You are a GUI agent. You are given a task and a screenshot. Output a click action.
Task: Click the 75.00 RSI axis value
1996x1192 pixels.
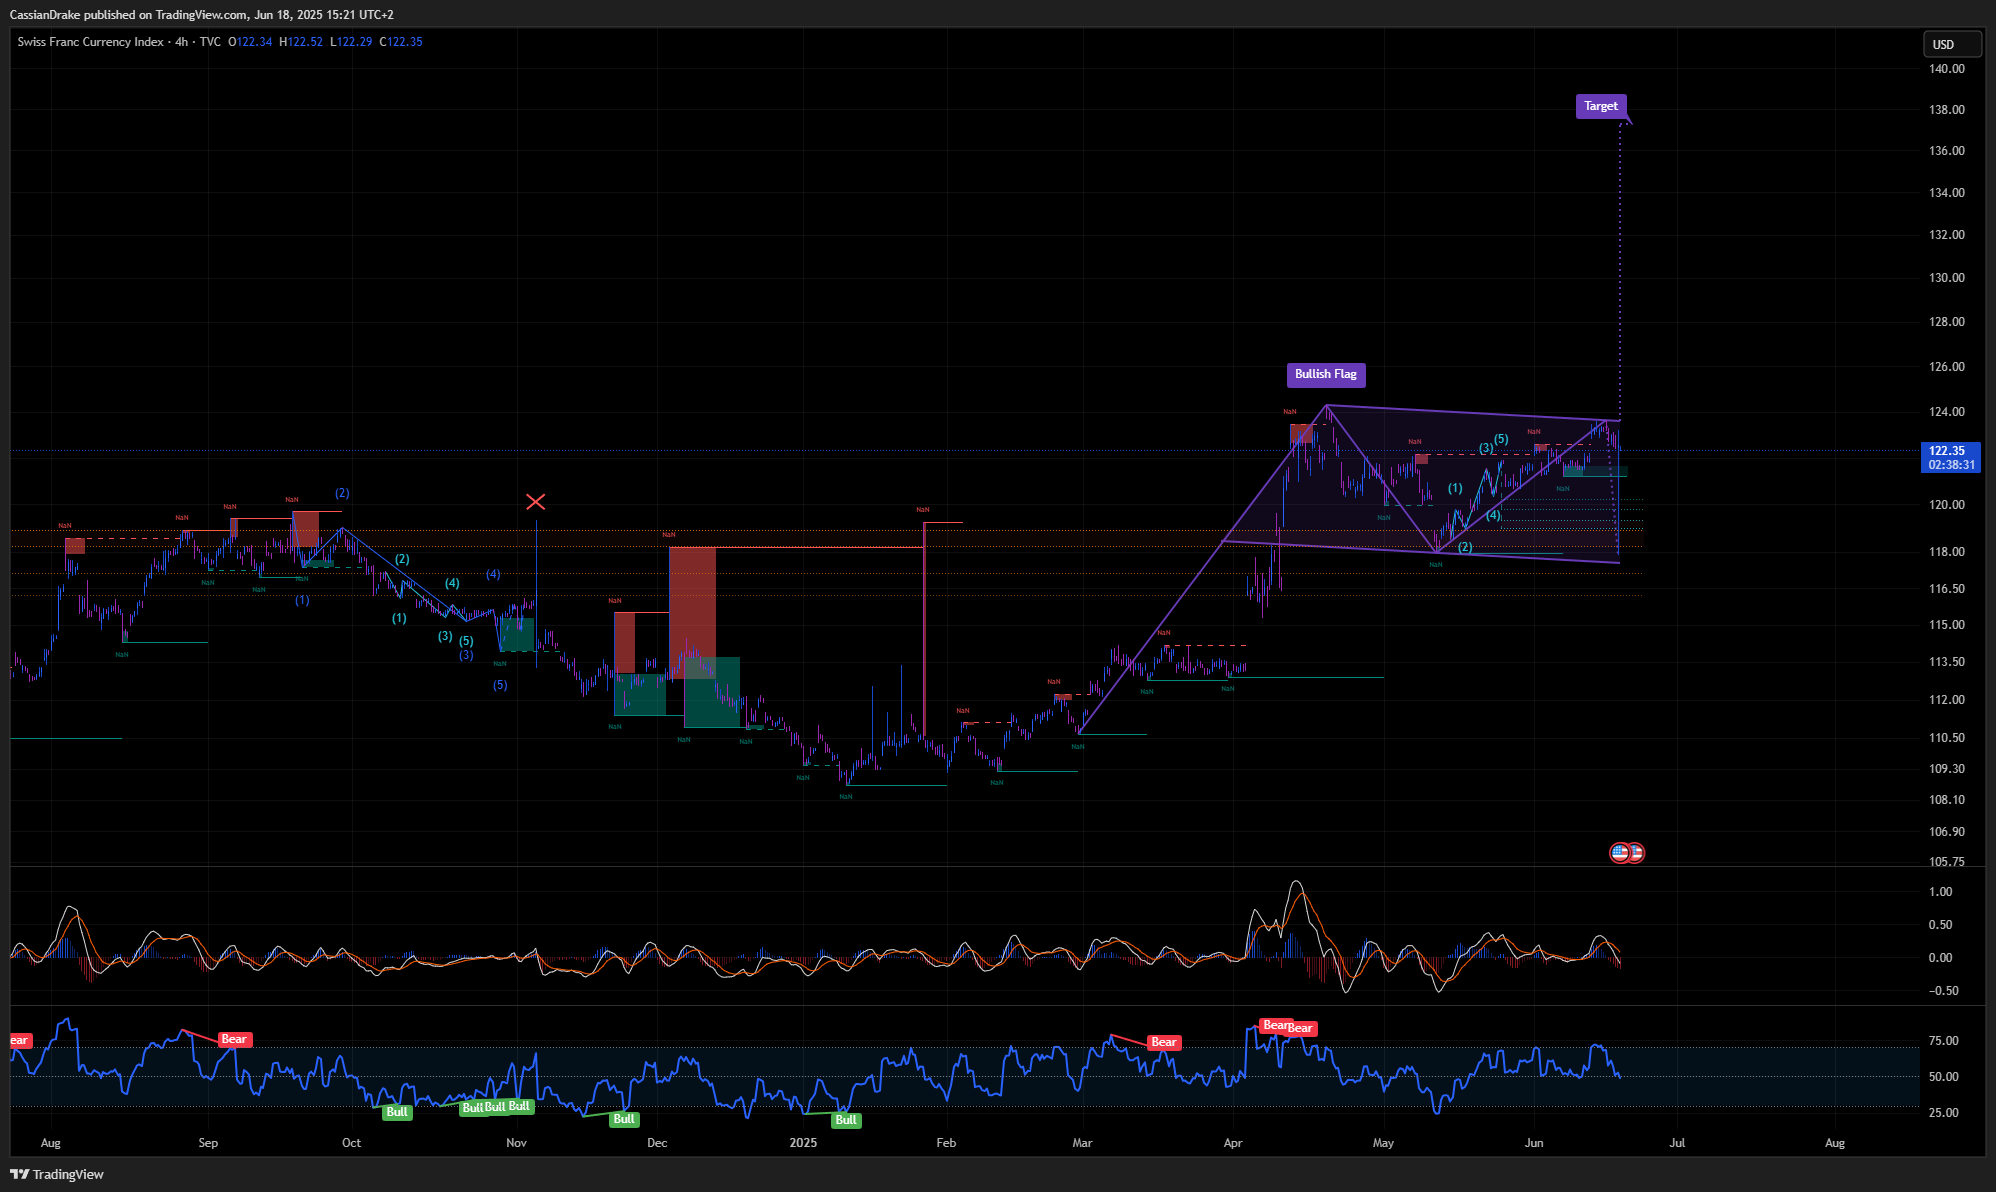pyautogui.click(x=1943, y=1041)
